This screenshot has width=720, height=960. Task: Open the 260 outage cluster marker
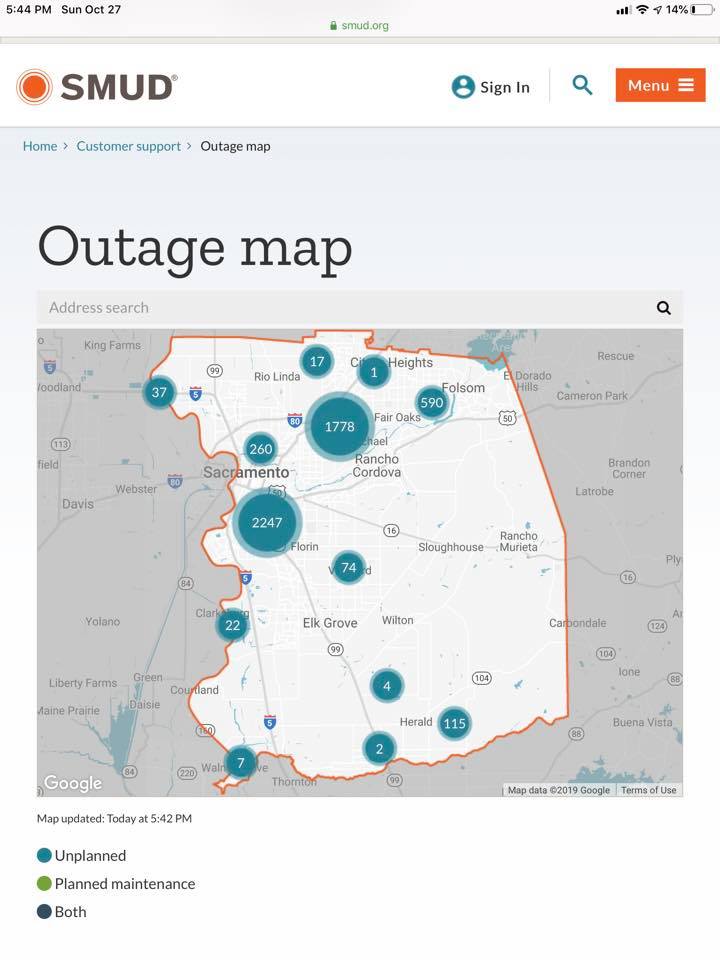261,449
